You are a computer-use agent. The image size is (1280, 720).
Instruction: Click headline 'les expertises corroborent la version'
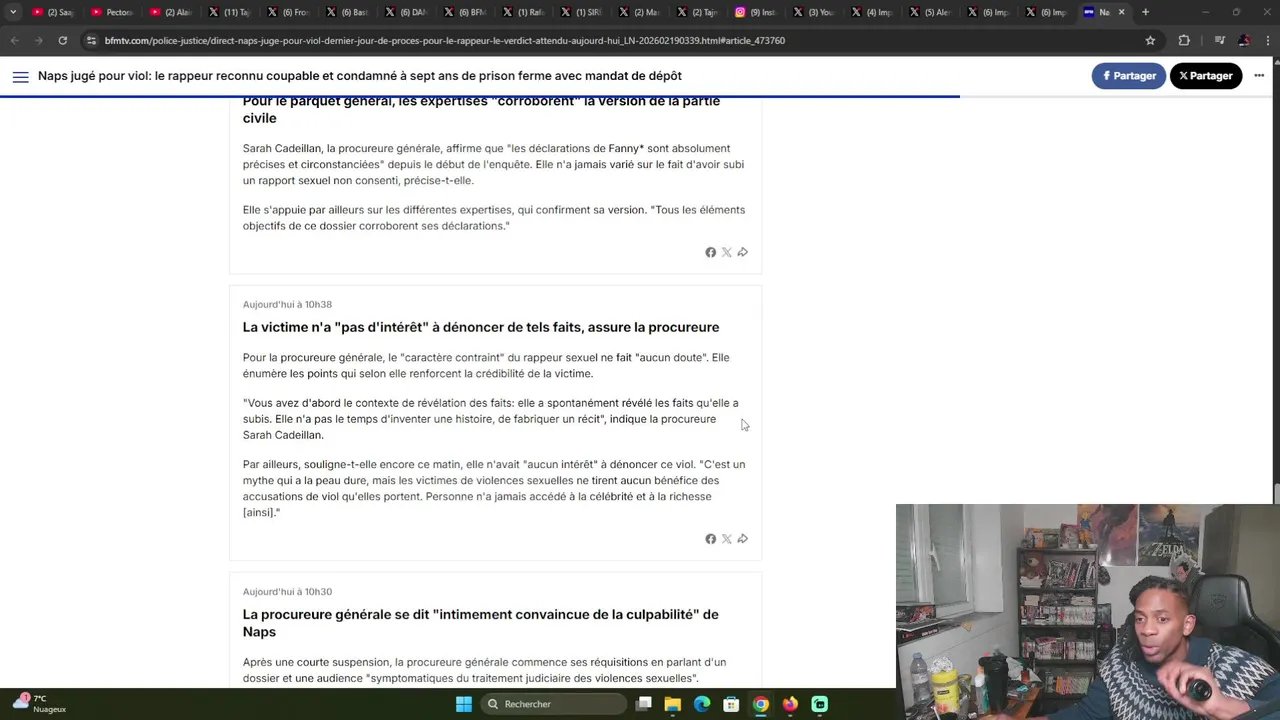point(481,109)
